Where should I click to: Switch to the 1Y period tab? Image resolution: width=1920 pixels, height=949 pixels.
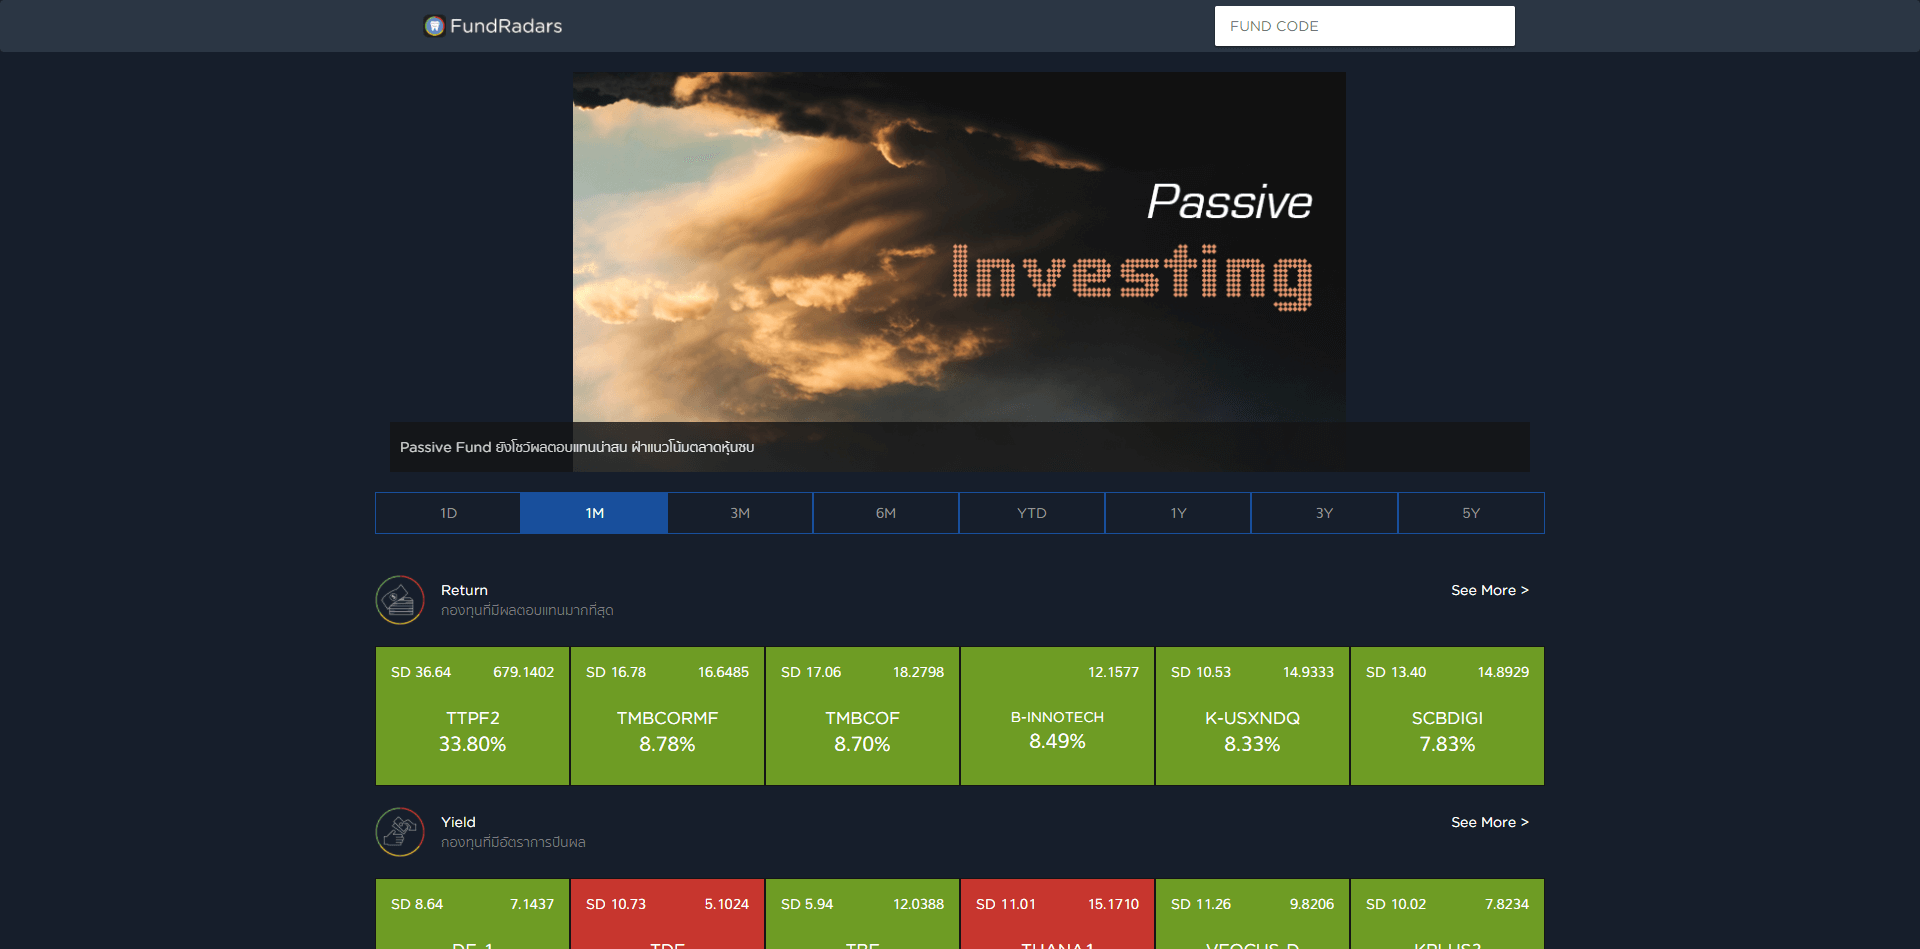(x=1178, y=513)
